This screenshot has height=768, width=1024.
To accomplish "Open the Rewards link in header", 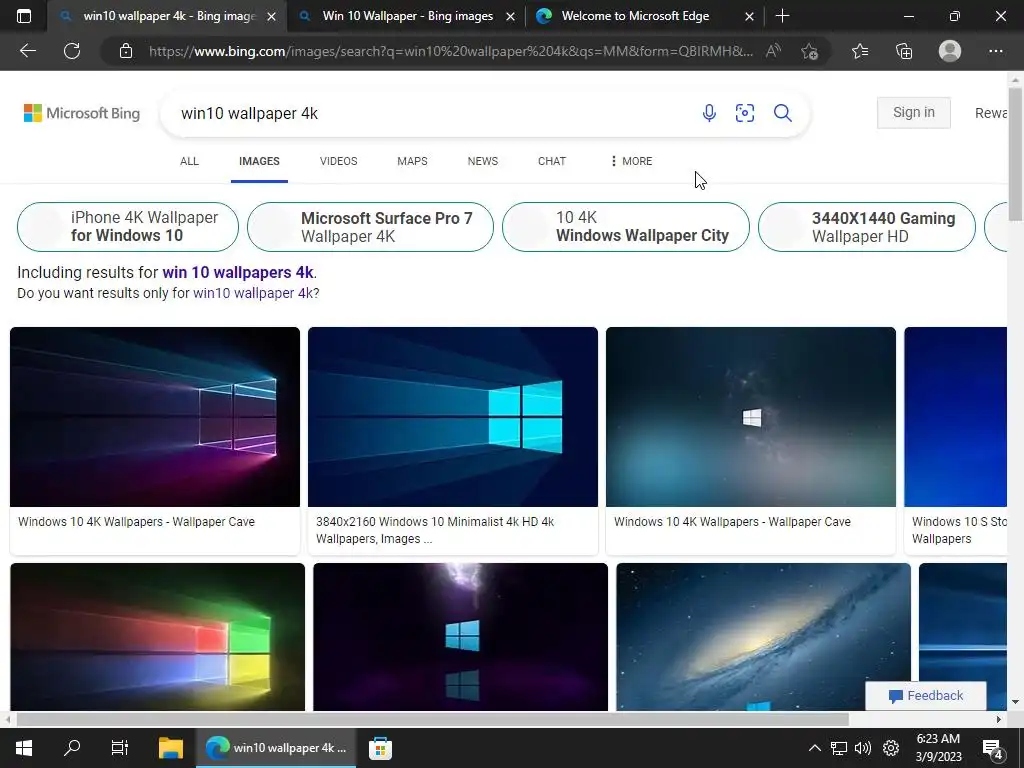I will 991,113.
